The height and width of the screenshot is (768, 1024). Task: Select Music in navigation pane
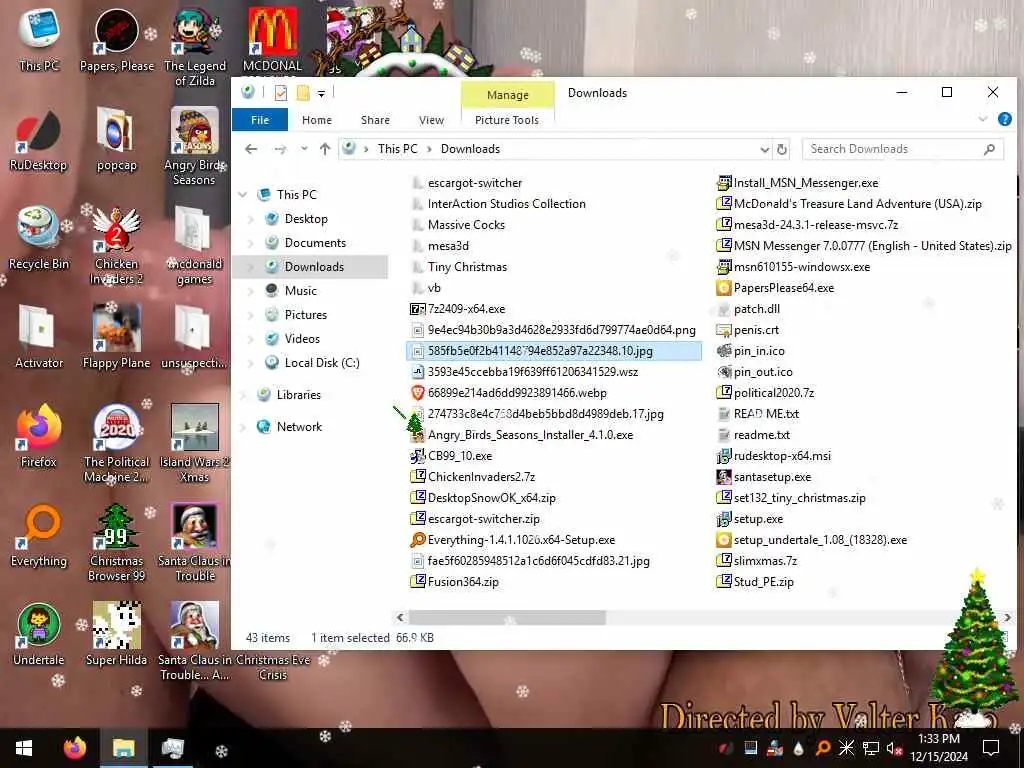pyautogui.click(x=300, y=291)
